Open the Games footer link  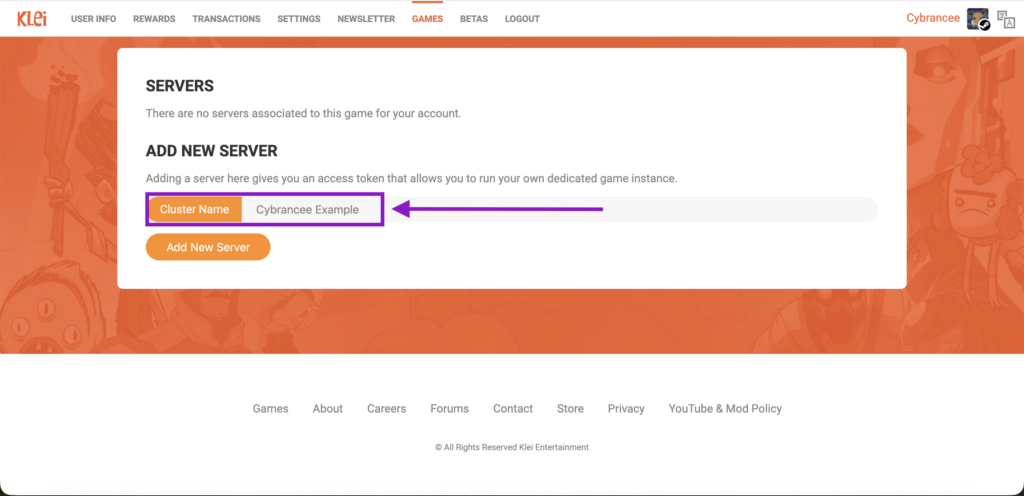[x=270, y=409]
